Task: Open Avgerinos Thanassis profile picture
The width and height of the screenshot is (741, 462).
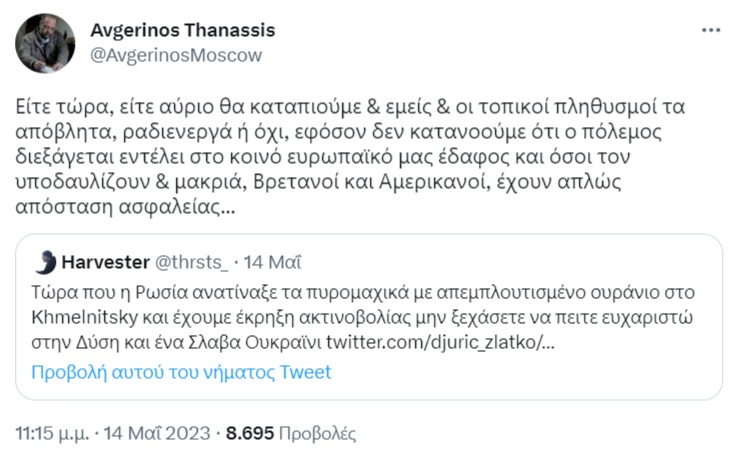Action: click(x=45, y=43)
